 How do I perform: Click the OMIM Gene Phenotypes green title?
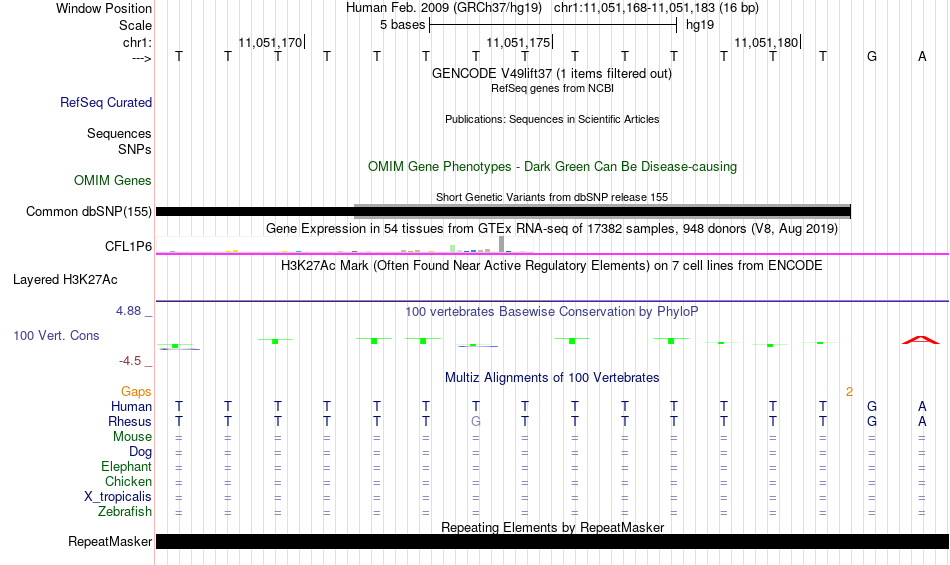(x=553, y=167)
